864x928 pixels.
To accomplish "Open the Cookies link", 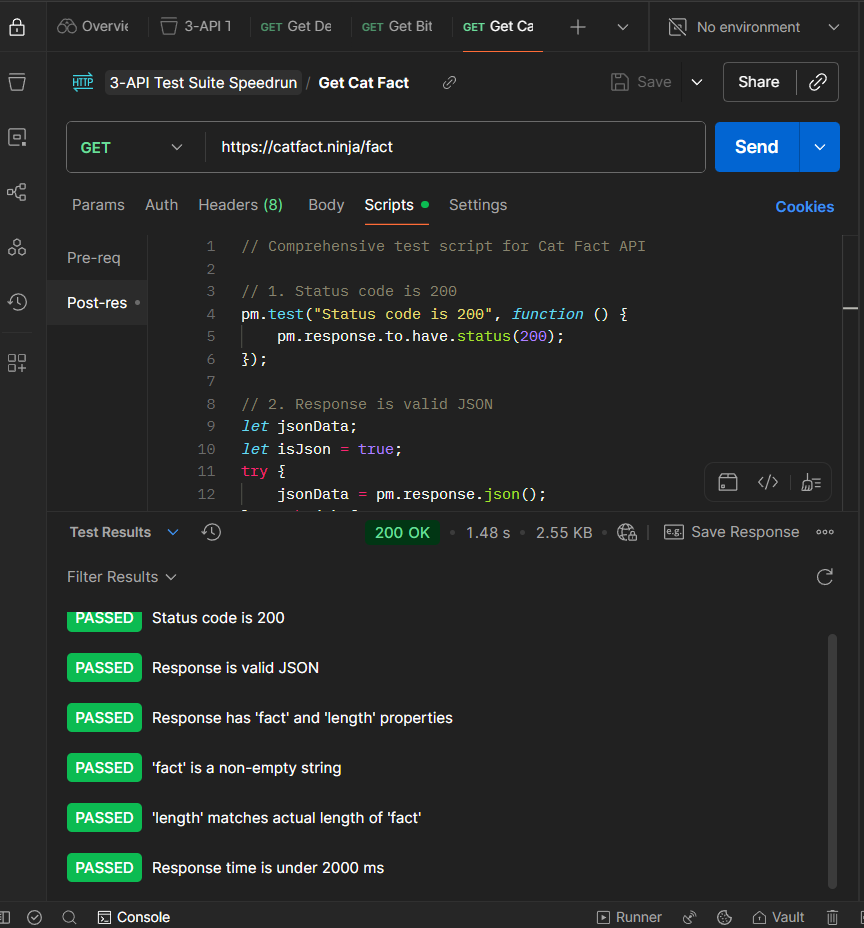I will (x=804, y=207).
